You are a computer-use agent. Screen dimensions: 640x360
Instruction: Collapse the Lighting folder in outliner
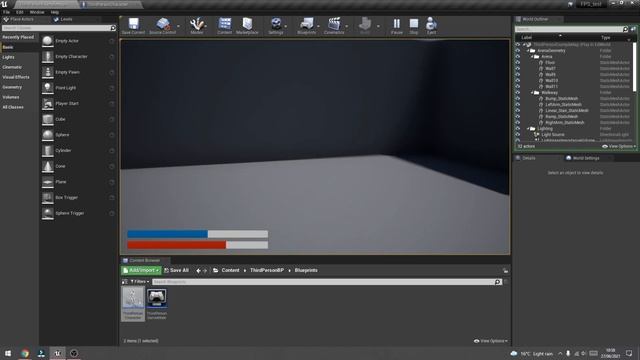(528, 129)
